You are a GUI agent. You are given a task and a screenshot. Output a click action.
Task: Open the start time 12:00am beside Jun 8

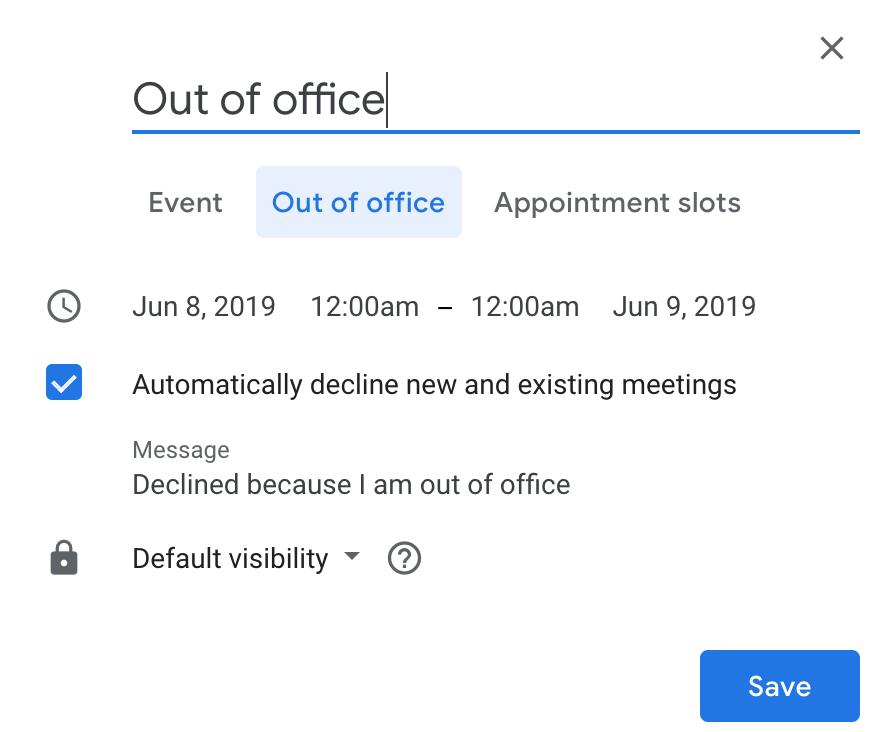click(x=364, y=306)
